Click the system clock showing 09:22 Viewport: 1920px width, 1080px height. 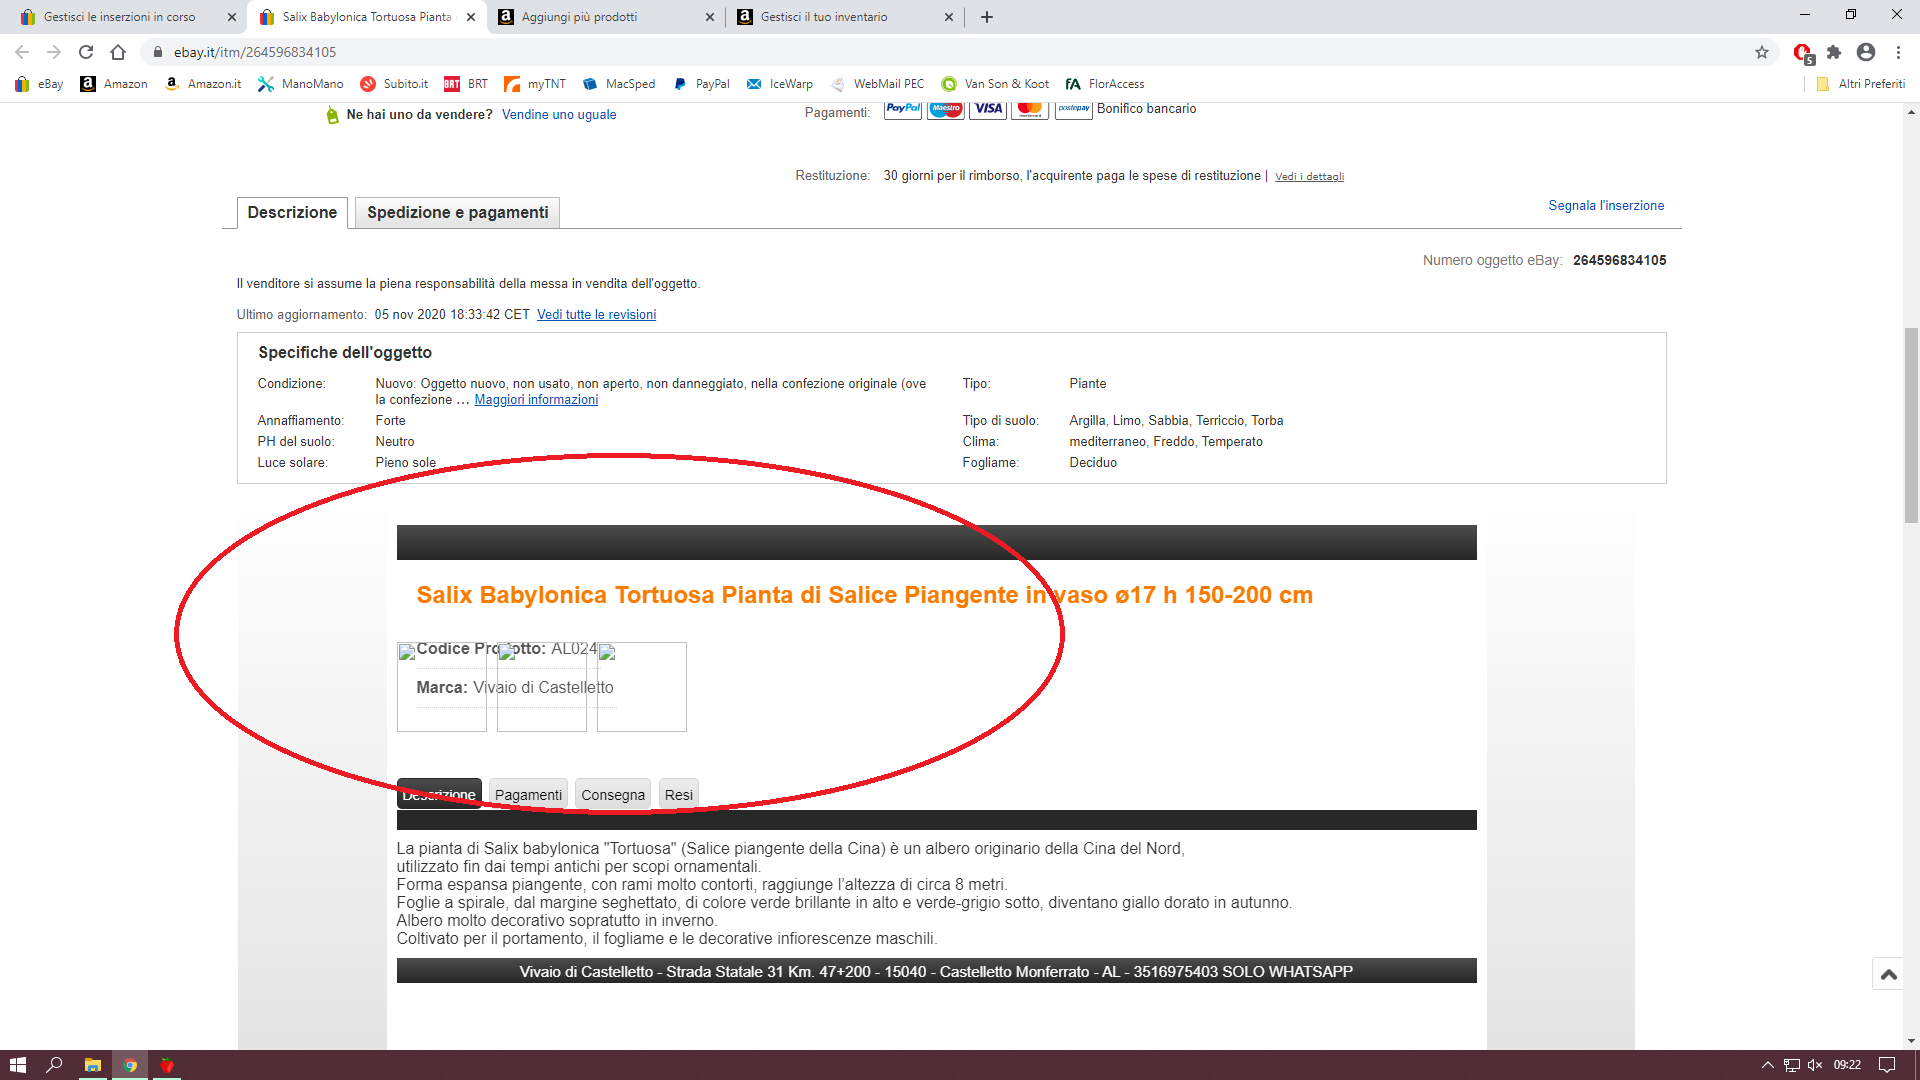[1847, 1065]
